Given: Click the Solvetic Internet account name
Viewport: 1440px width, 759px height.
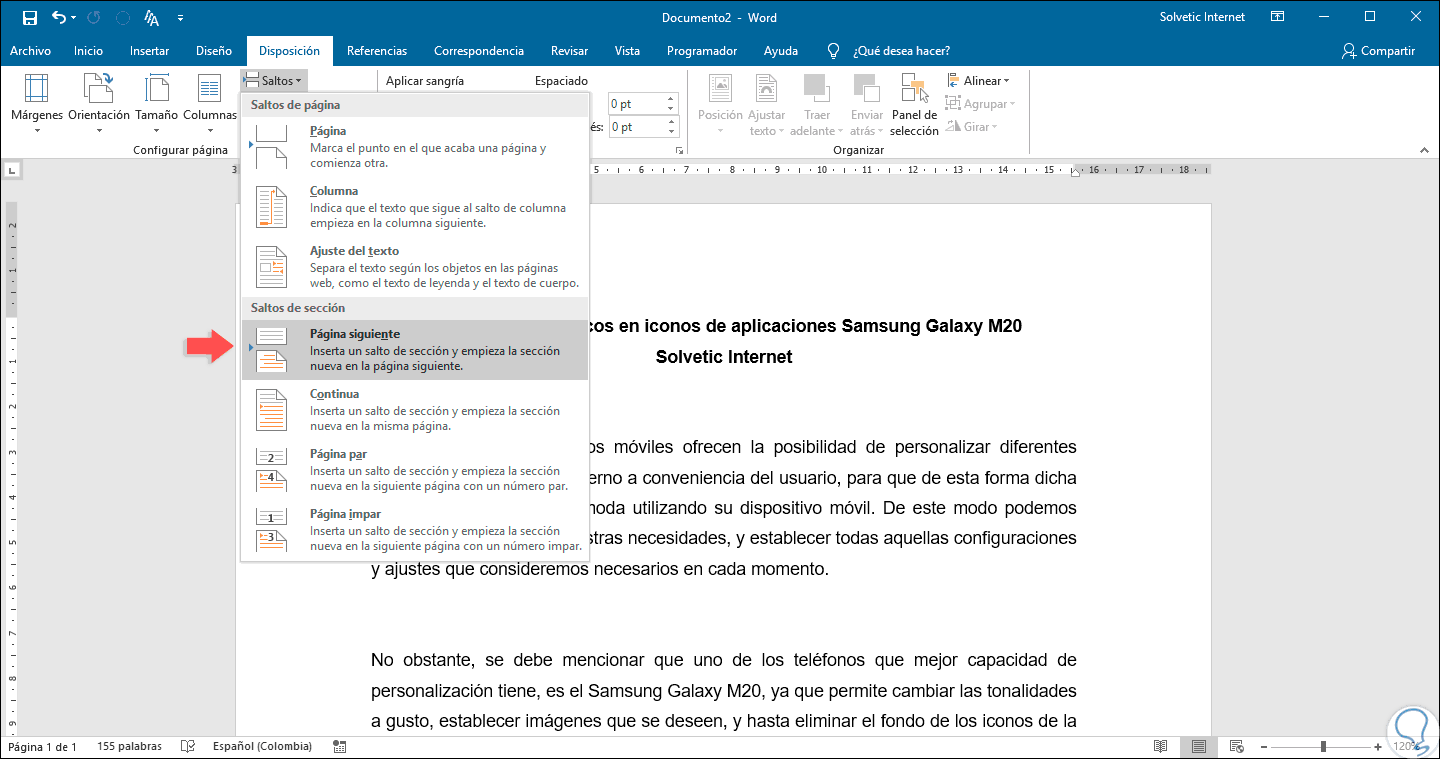Looking at the screenshot, I should point(1202,17).
